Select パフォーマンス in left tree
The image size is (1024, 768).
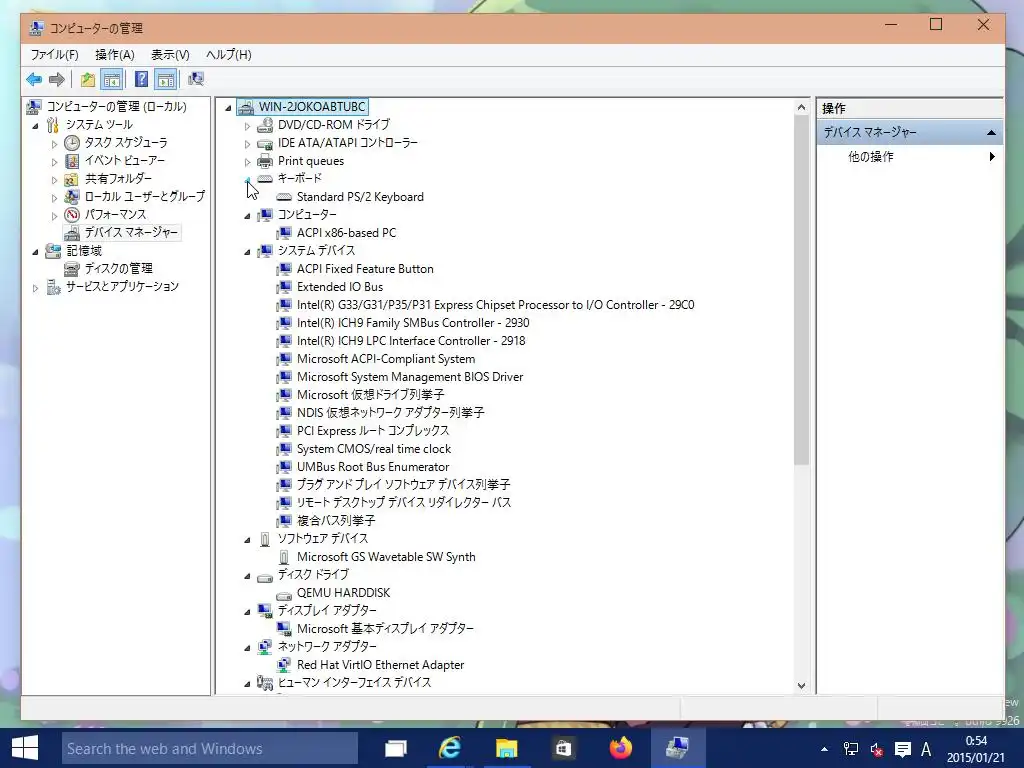[115, 214]
